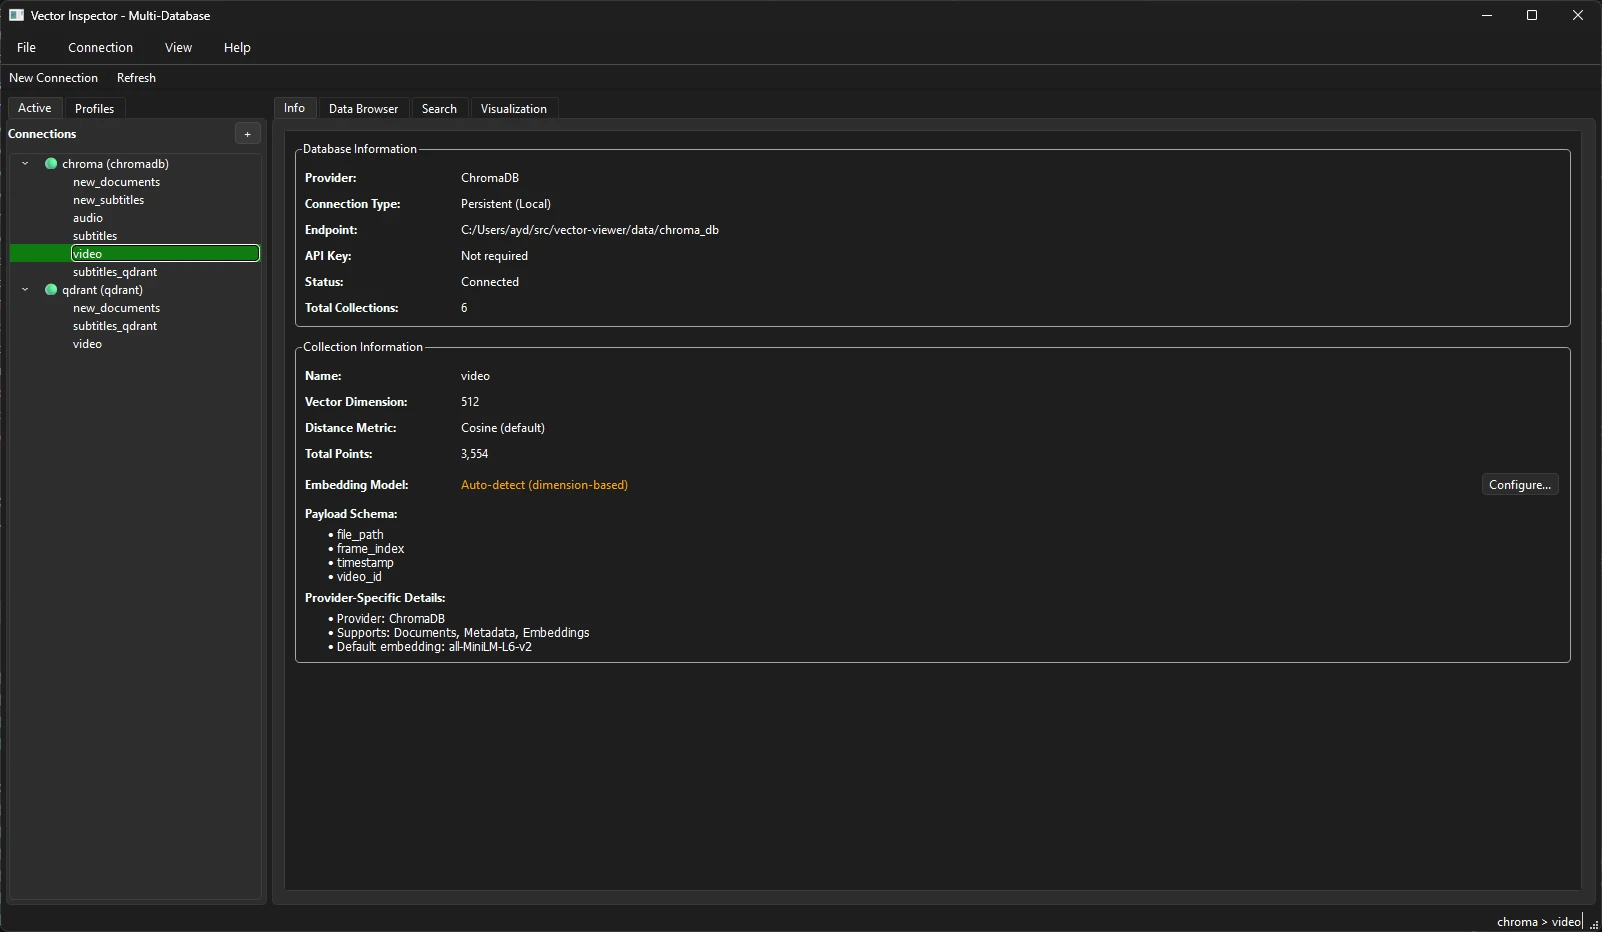Click the Vector Inspector app icon in title bar

(x=16, y=15)
